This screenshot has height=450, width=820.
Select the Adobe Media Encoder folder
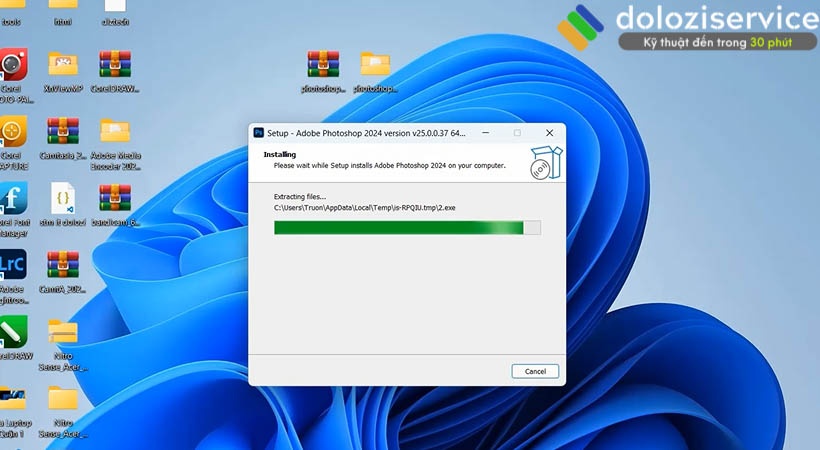pyautogui.click(x=115, y=131)
